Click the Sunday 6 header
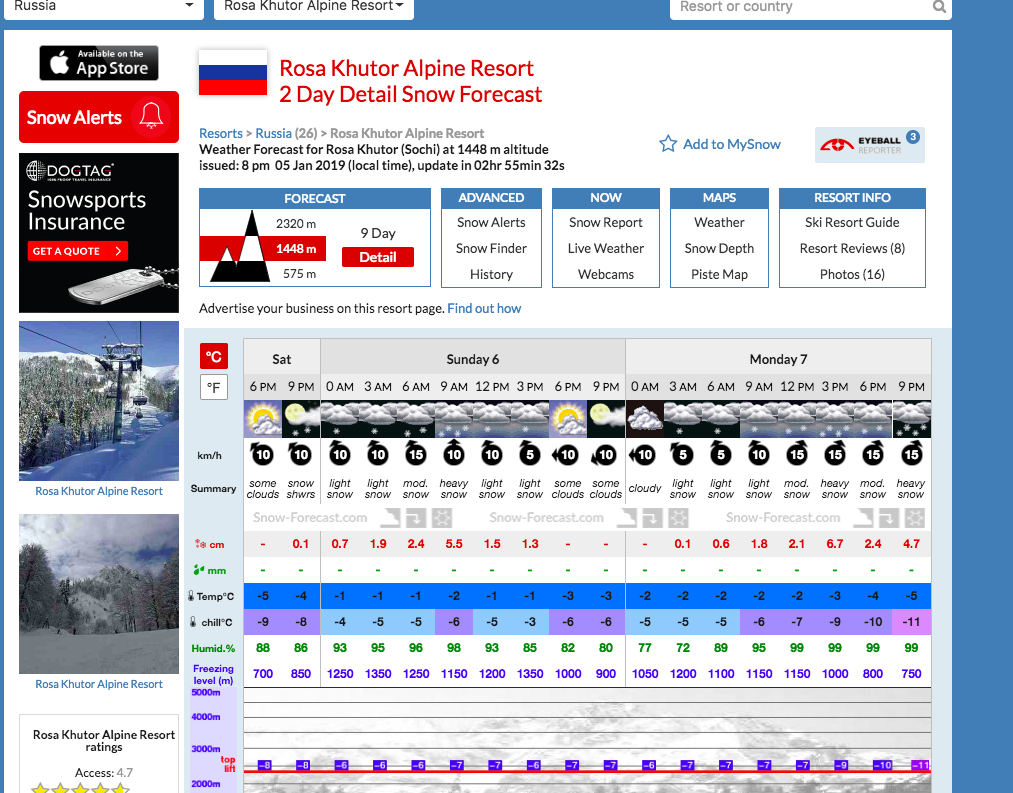The width and height of the screenshot is (1013, 793). [473, 359]
